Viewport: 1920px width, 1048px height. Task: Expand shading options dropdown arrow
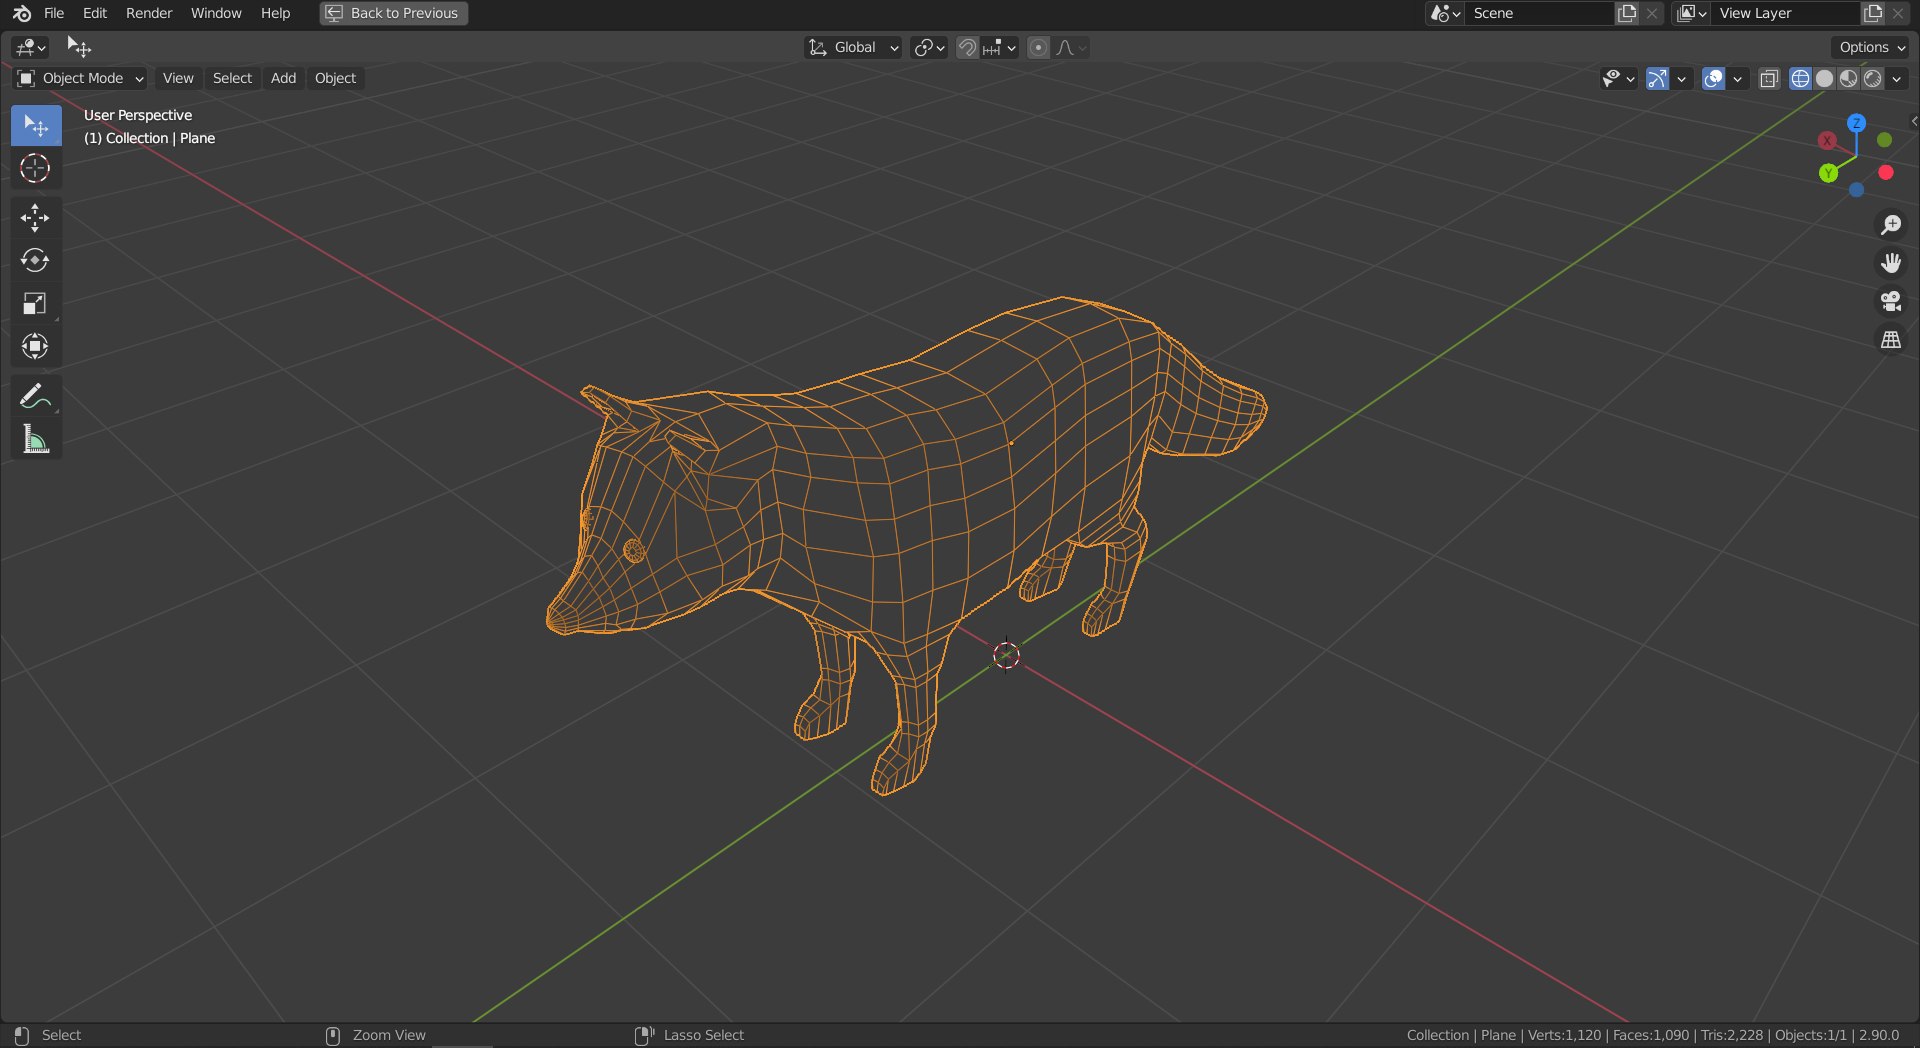(x=1897, y=78)
